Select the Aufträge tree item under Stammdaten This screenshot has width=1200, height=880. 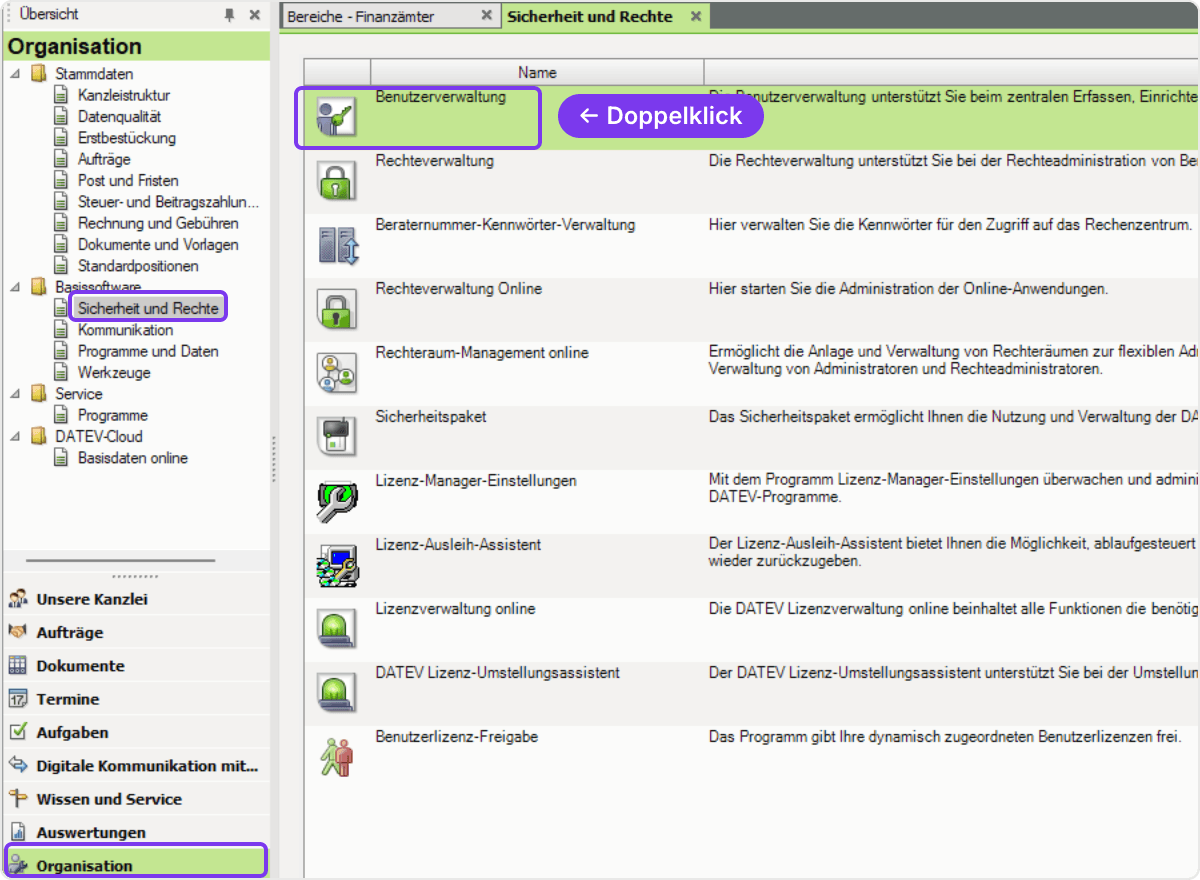point(104,159)
